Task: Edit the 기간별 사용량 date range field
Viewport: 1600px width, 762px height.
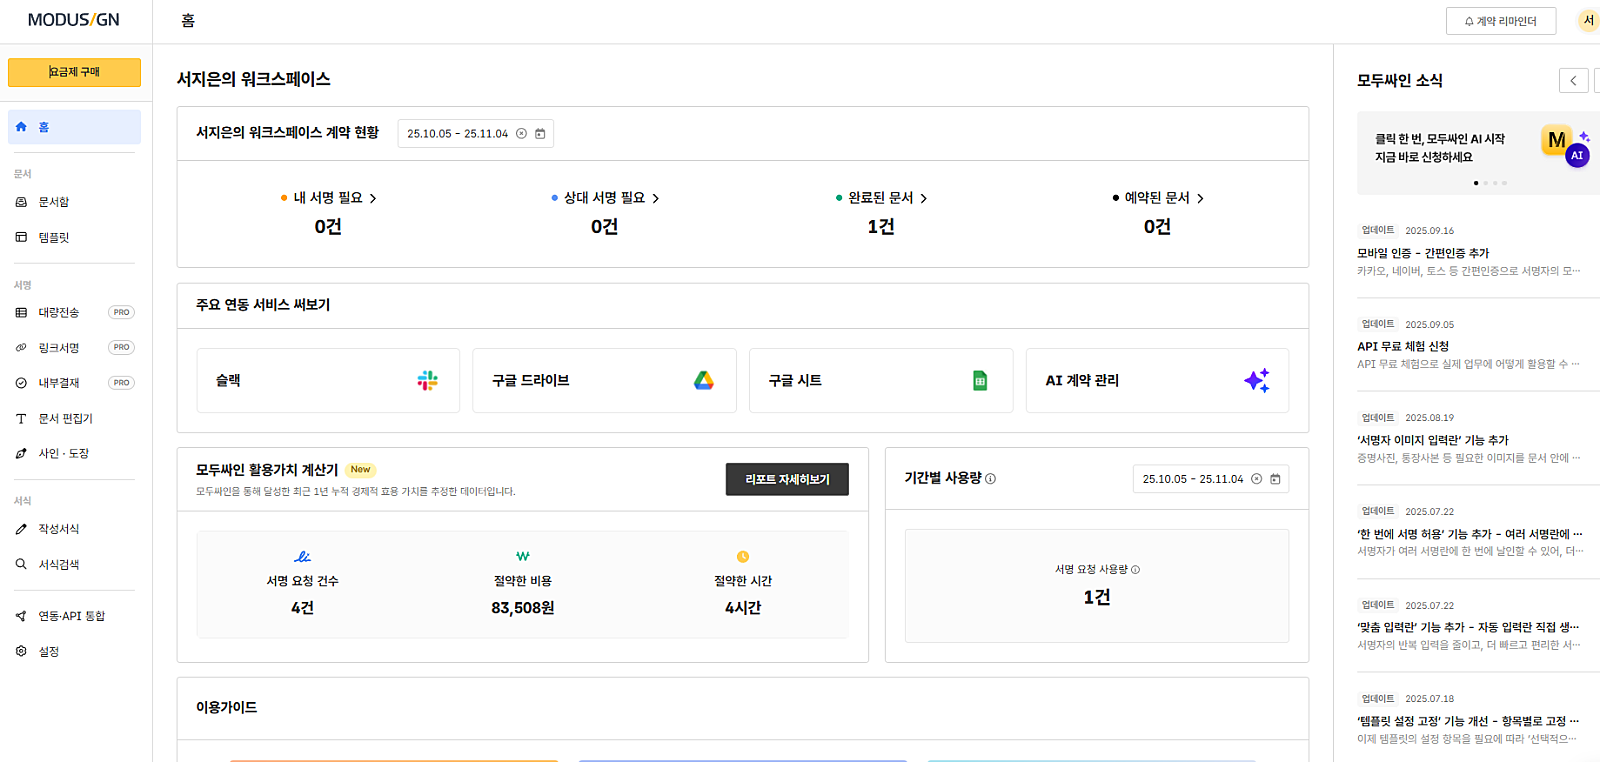Action: click(1211, 479)
